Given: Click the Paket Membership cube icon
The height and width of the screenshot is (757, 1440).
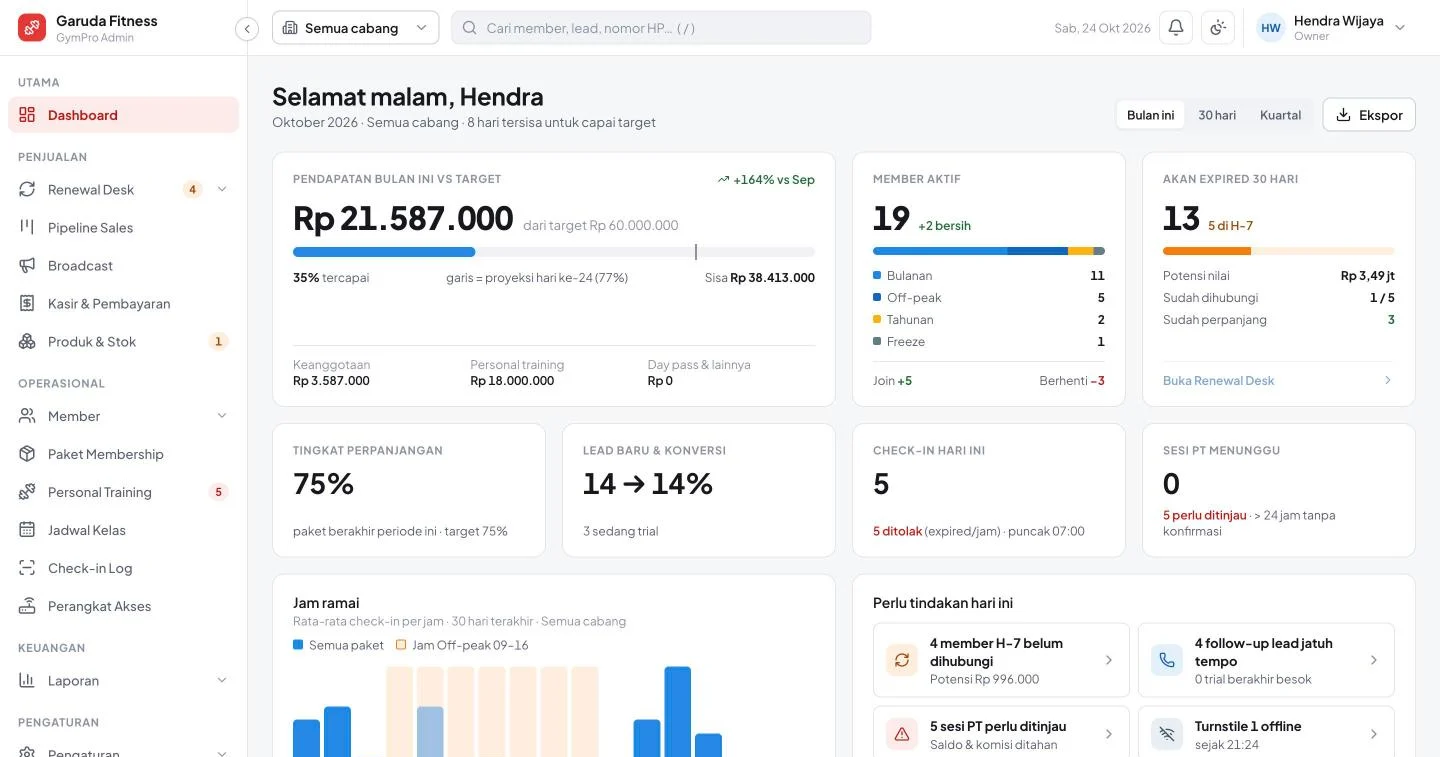Looking at the screenshot, I should (x=27, y=454).
